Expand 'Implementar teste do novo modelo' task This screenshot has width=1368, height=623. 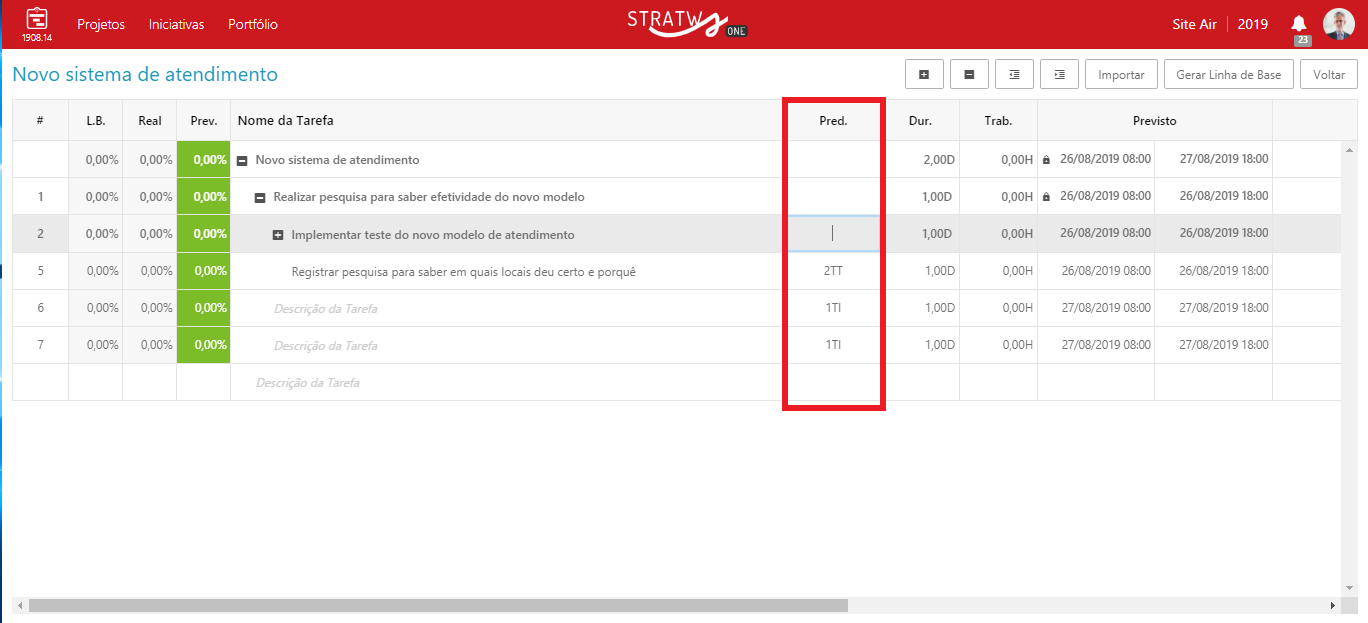tap(278, 235)
